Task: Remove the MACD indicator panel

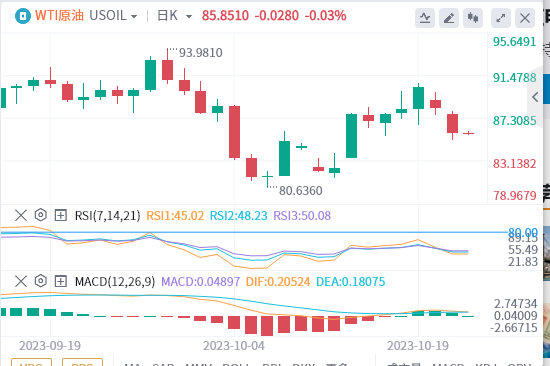Action: (21, 281)
